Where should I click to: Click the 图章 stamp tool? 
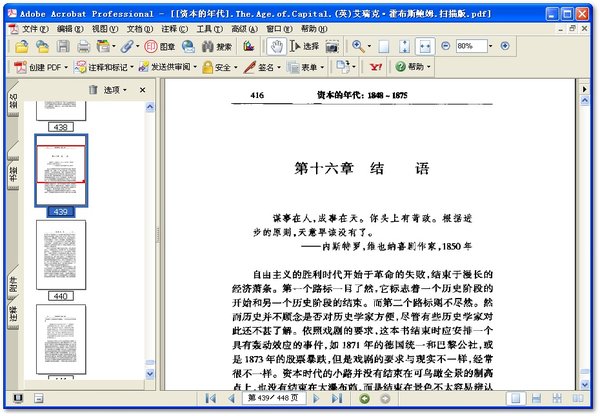tap(160, 46)
